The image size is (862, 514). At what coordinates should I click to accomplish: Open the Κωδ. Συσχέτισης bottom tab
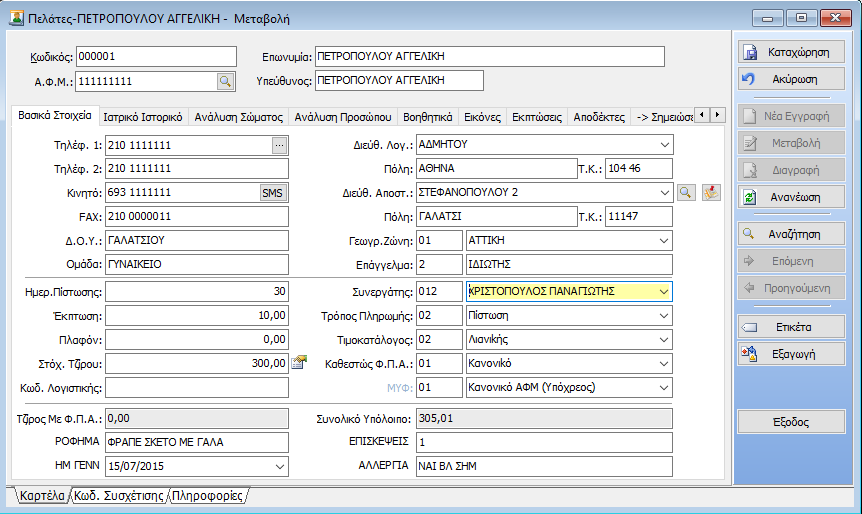(119, 496)
